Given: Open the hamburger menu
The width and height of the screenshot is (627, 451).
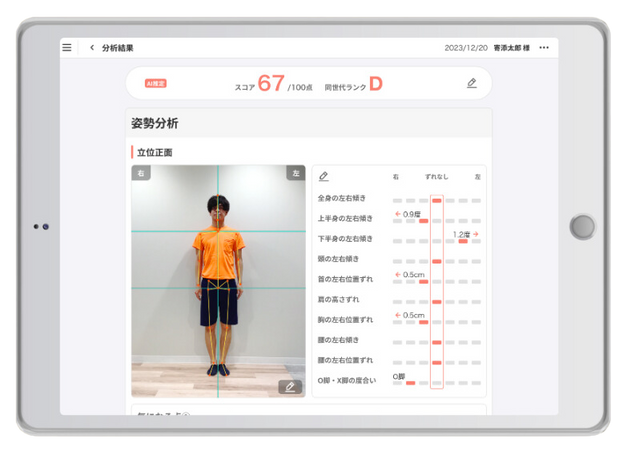Looking at the screenshot, I should [x=67, y=47].
